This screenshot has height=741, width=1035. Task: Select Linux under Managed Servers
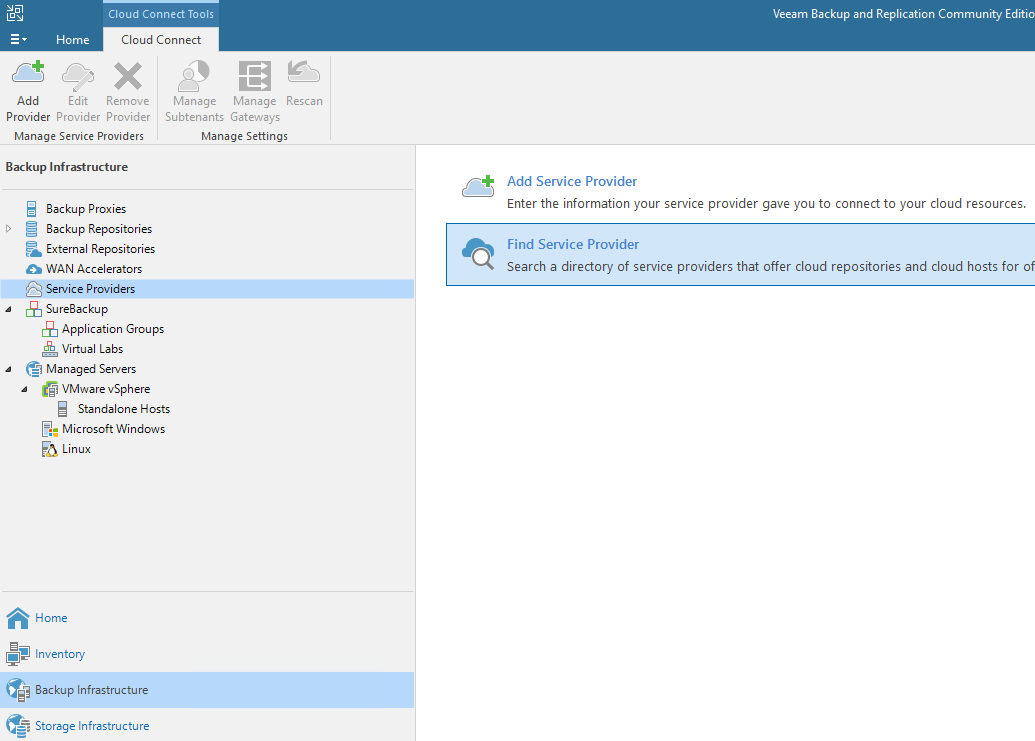pyautogui.click(x=77, y=449)
